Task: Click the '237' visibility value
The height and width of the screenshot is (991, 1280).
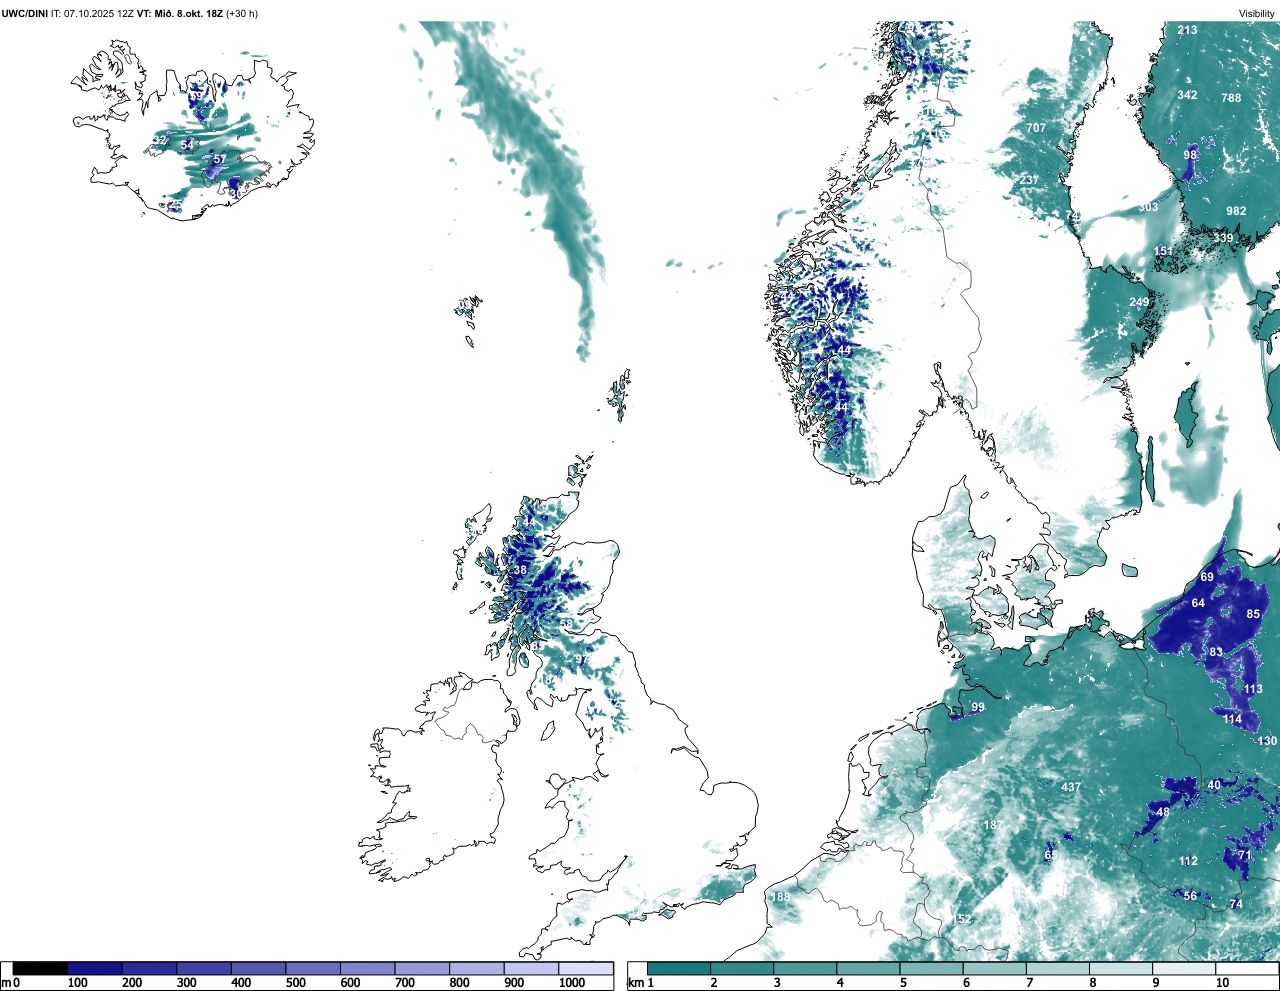Action: [1029, 180]
